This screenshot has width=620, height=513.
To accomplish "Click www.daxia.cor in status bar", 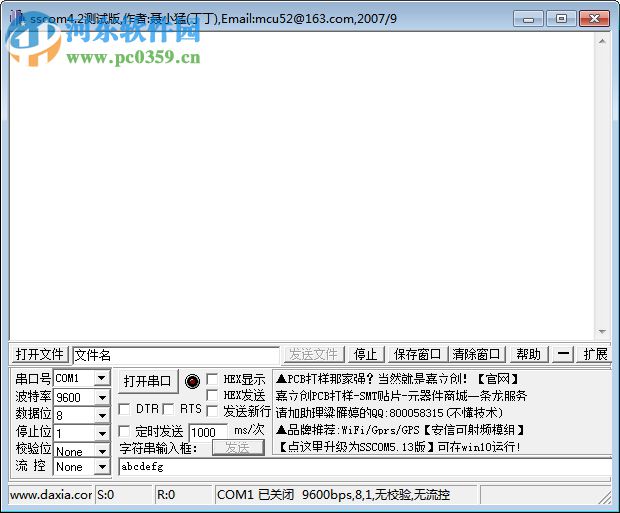I will pyautogui.click(x=50, y=495).
